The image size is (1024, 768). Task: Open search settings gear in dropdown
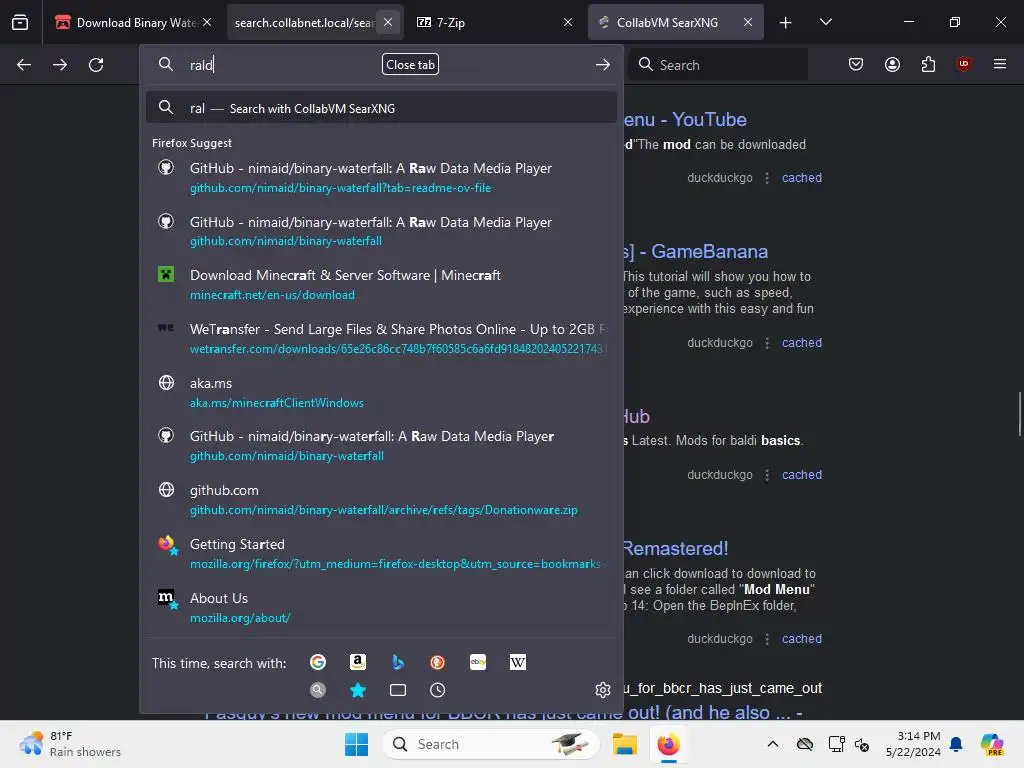(x=603, y=690)
